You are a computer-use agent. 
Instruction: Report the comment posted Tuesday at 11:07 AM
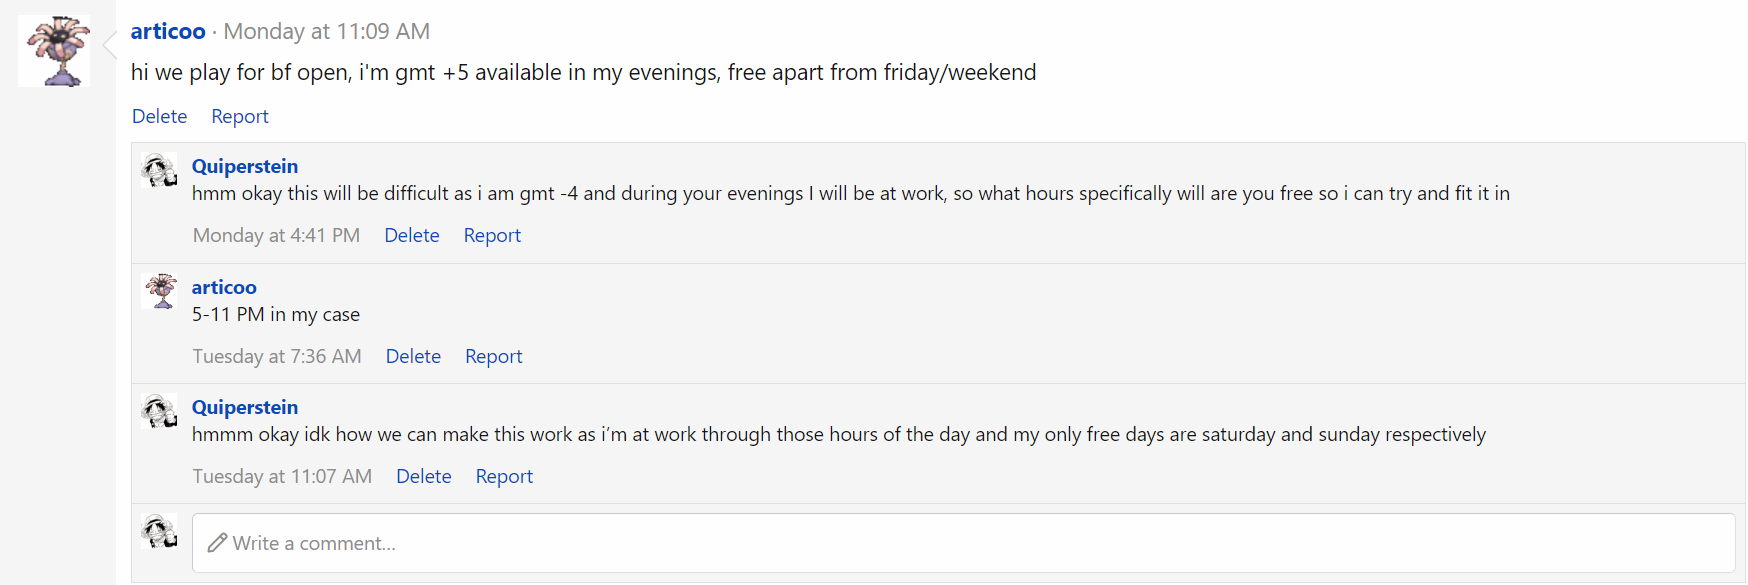click(x=504, y=476)
